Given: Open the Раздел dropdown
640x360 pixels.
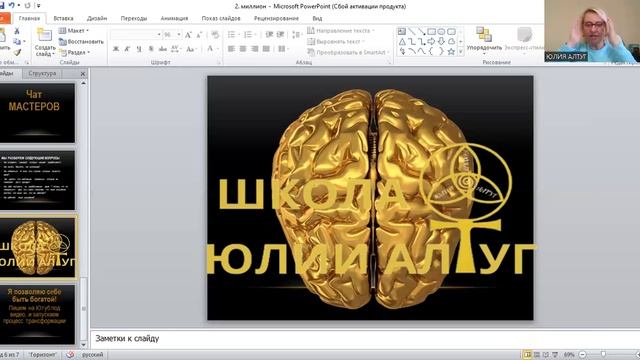Looking at the screenshot, I should tap(75, 52).
